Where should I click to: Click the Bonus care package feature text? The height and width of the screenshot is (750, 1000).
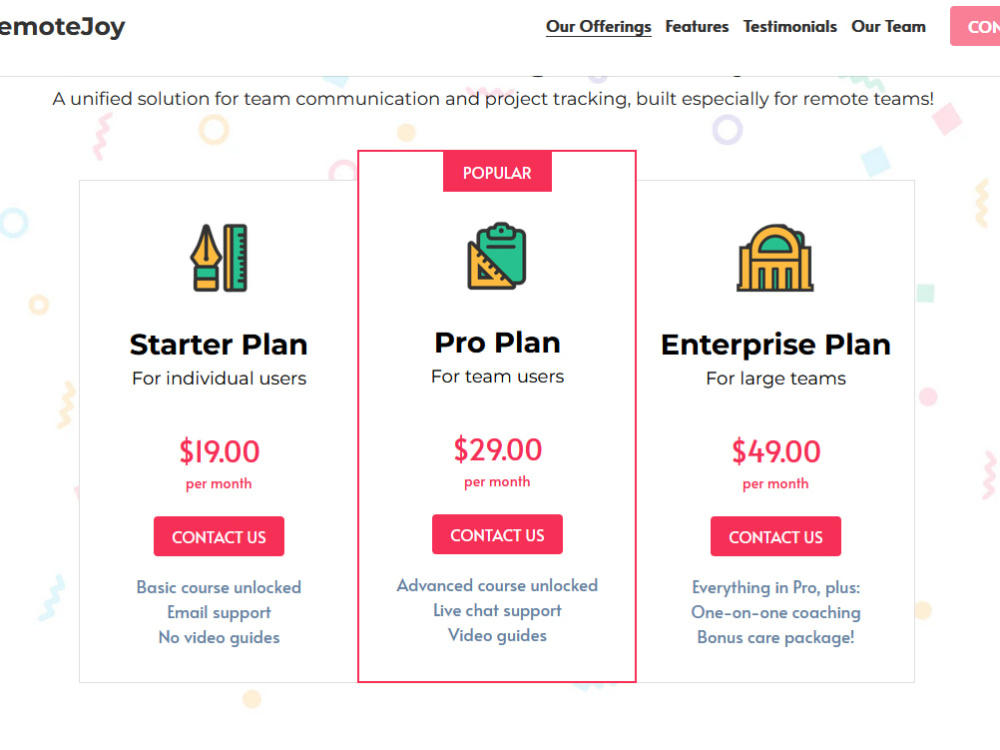[x=776, y=637]
